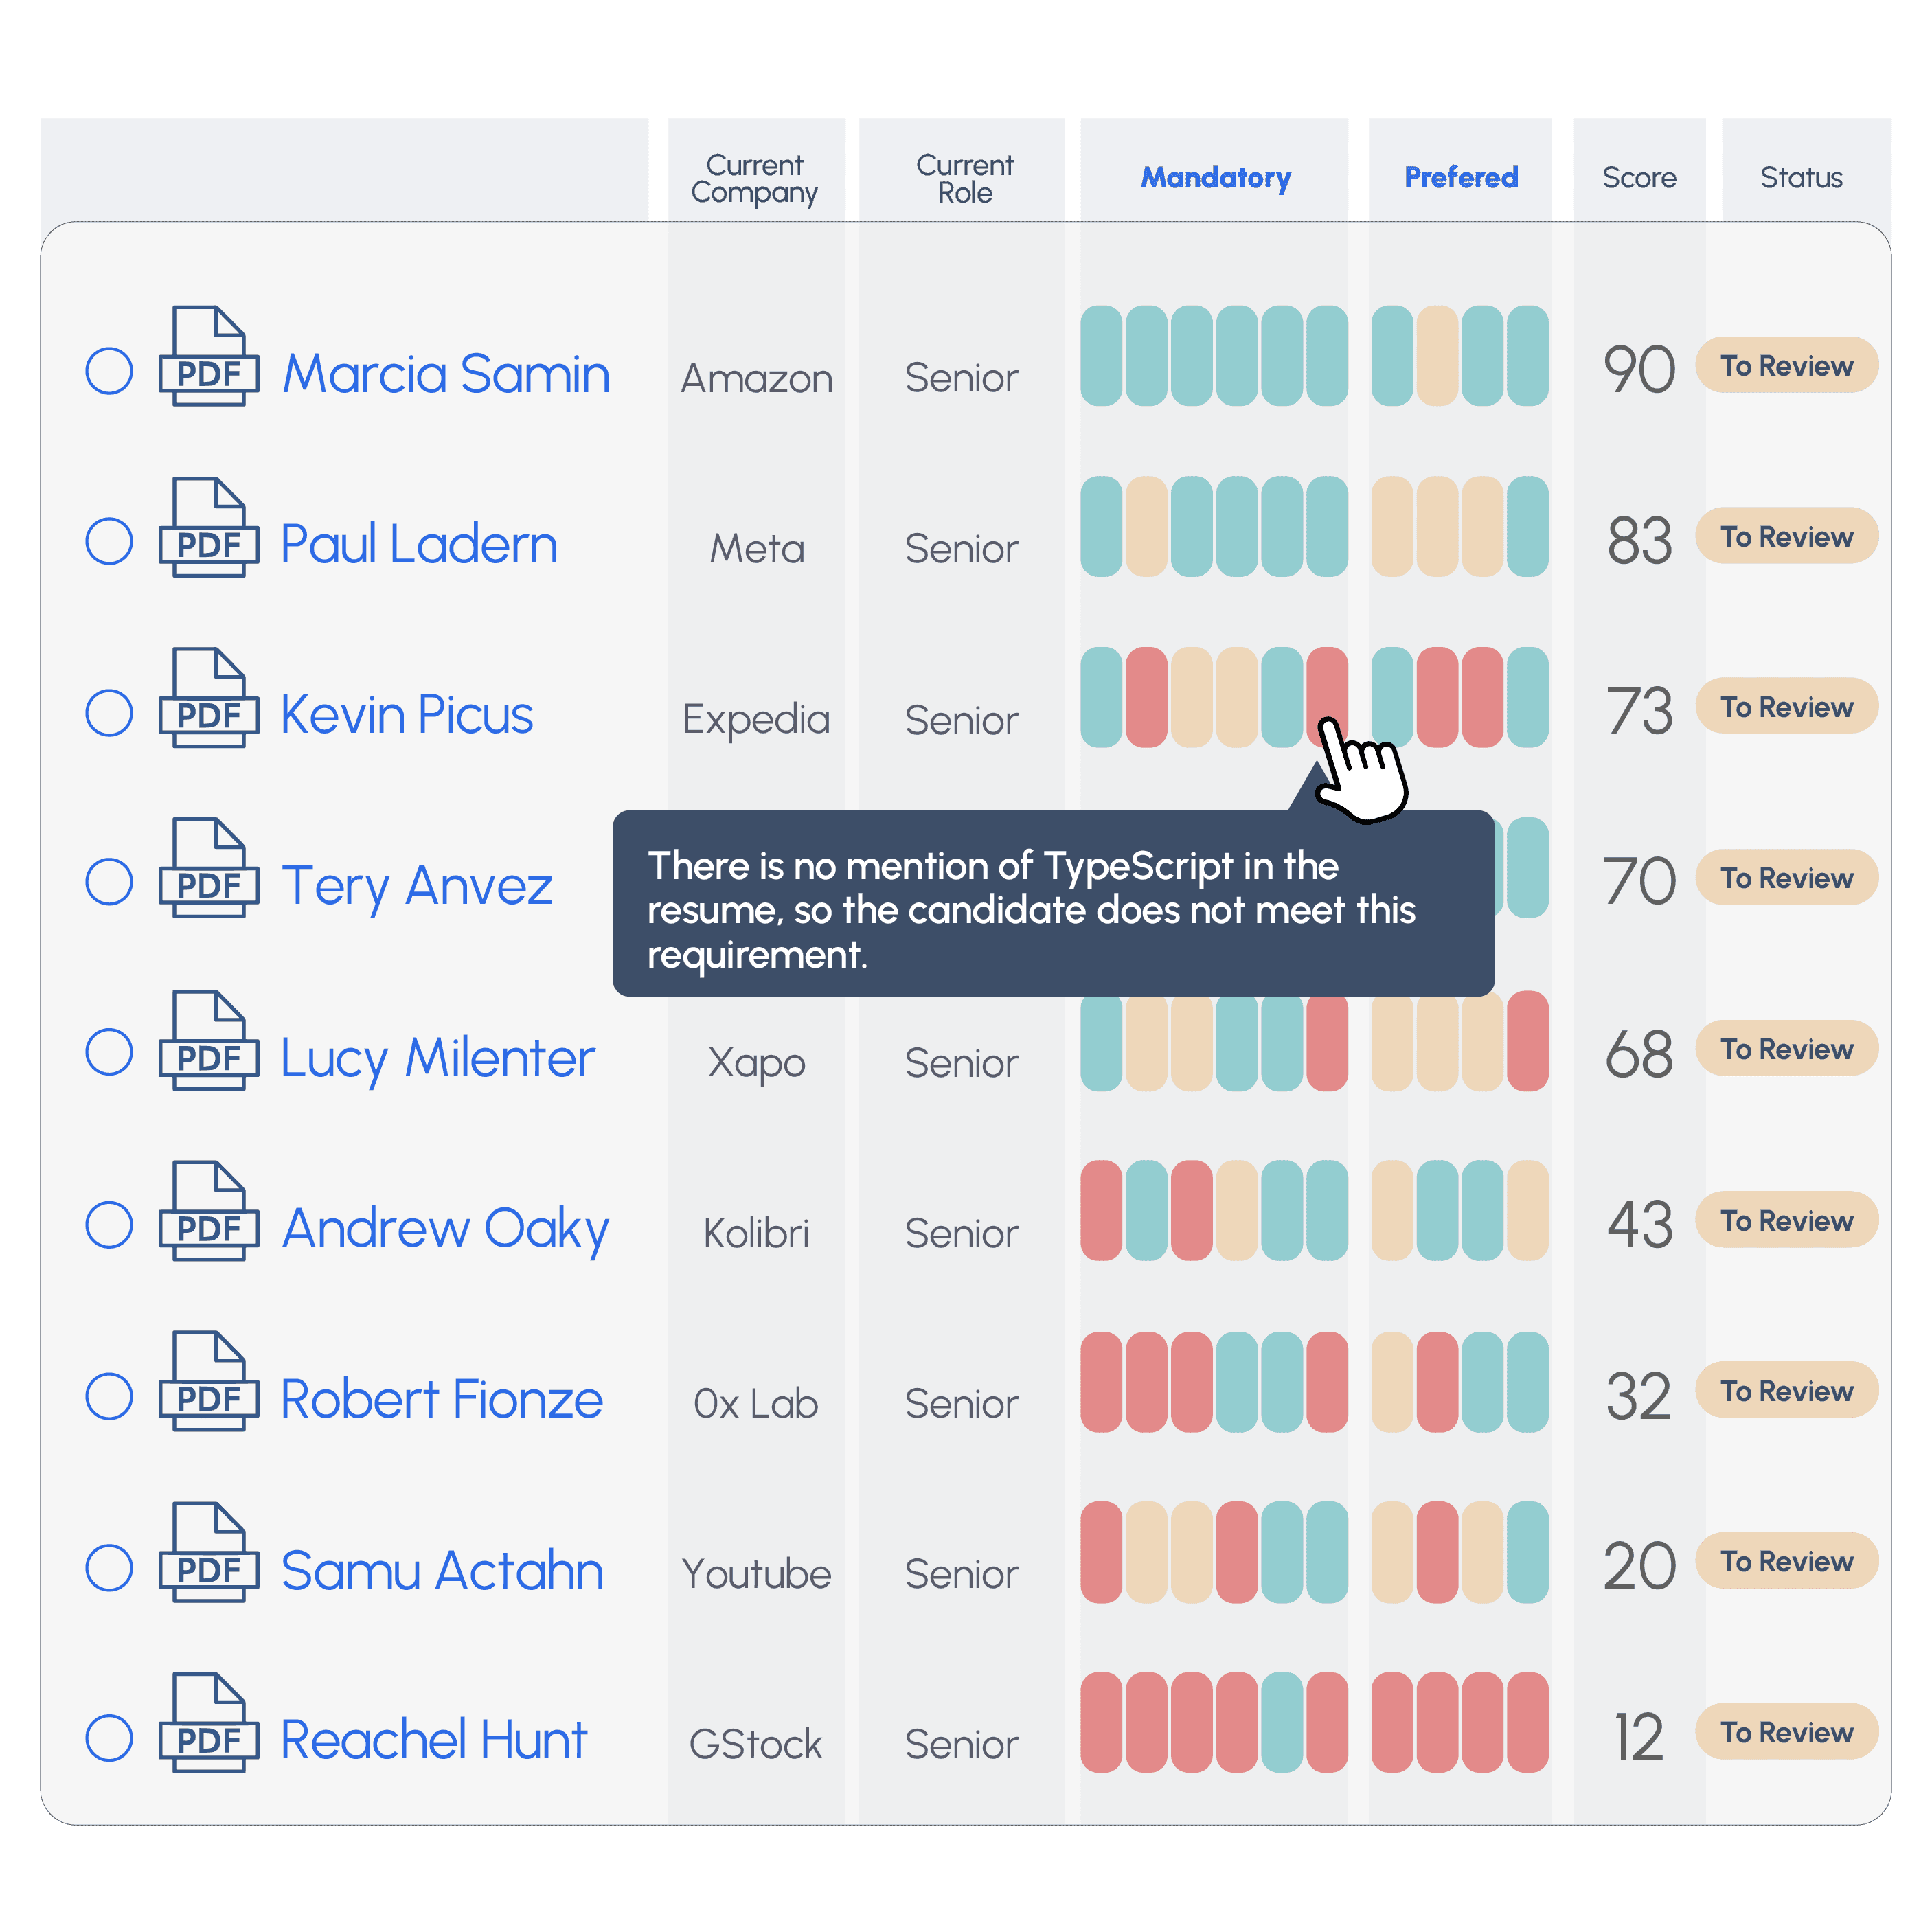
Task: Click the Score column header
Action: coord(1639,178)
